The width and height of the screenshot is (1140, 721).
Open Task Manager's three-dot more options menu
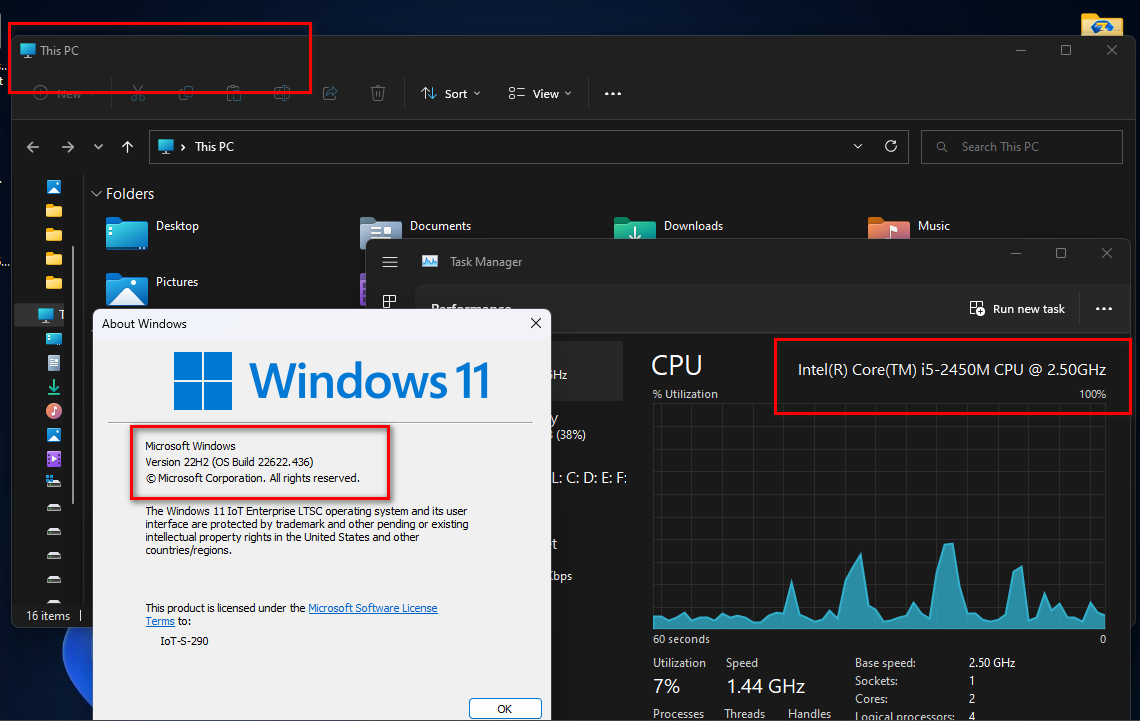[1104, 309]
